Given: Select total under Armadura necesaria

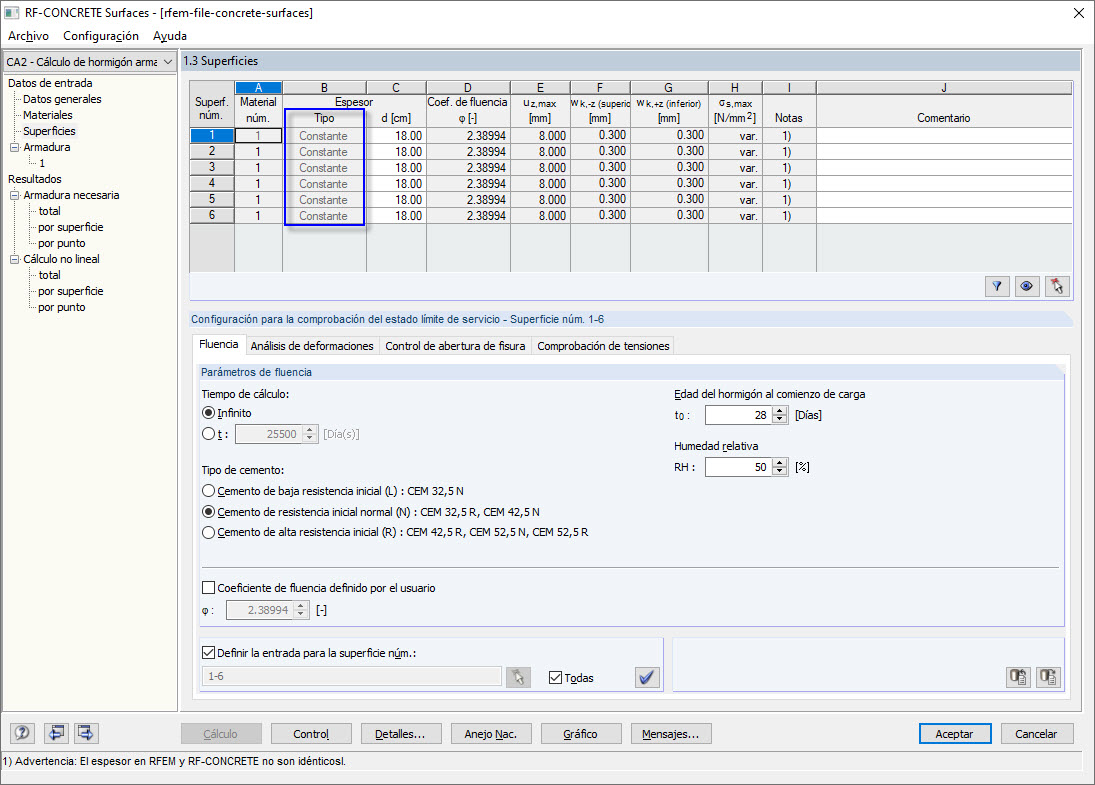Looking at the screenshot, I should (x=50, y=211).
